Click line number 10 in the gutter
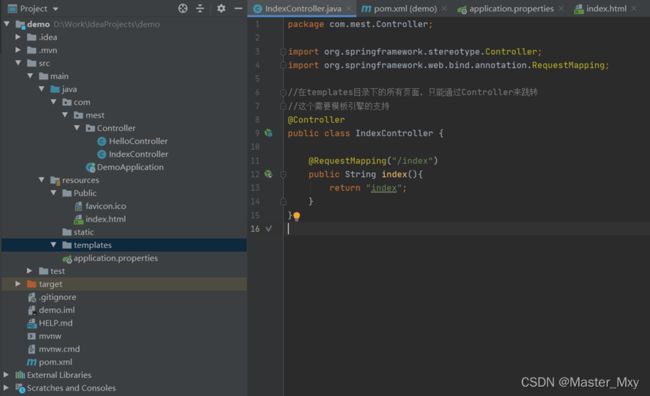 pyautogui.click(x=255, y=147)
